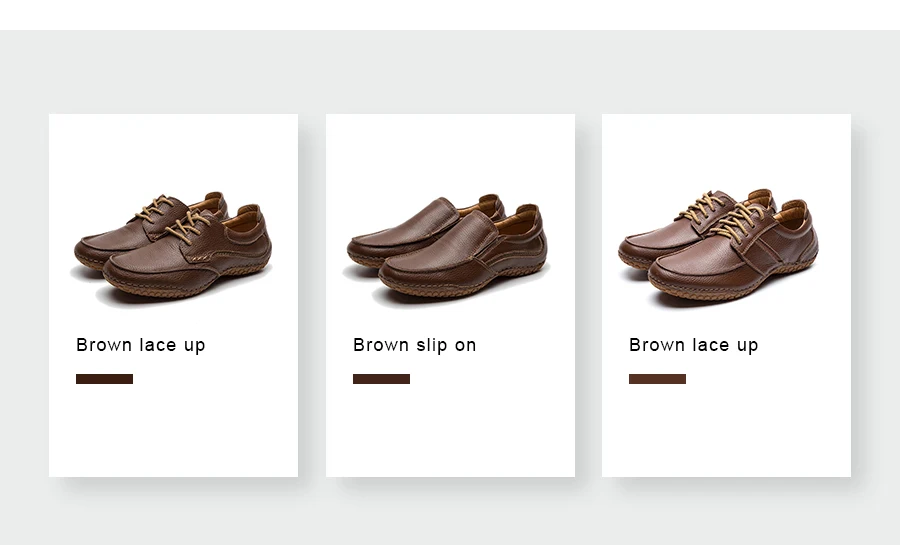This screenshot has height=545, width=900.
Task: Select the darkest brown swatch in first card
Action: point(104,379)
